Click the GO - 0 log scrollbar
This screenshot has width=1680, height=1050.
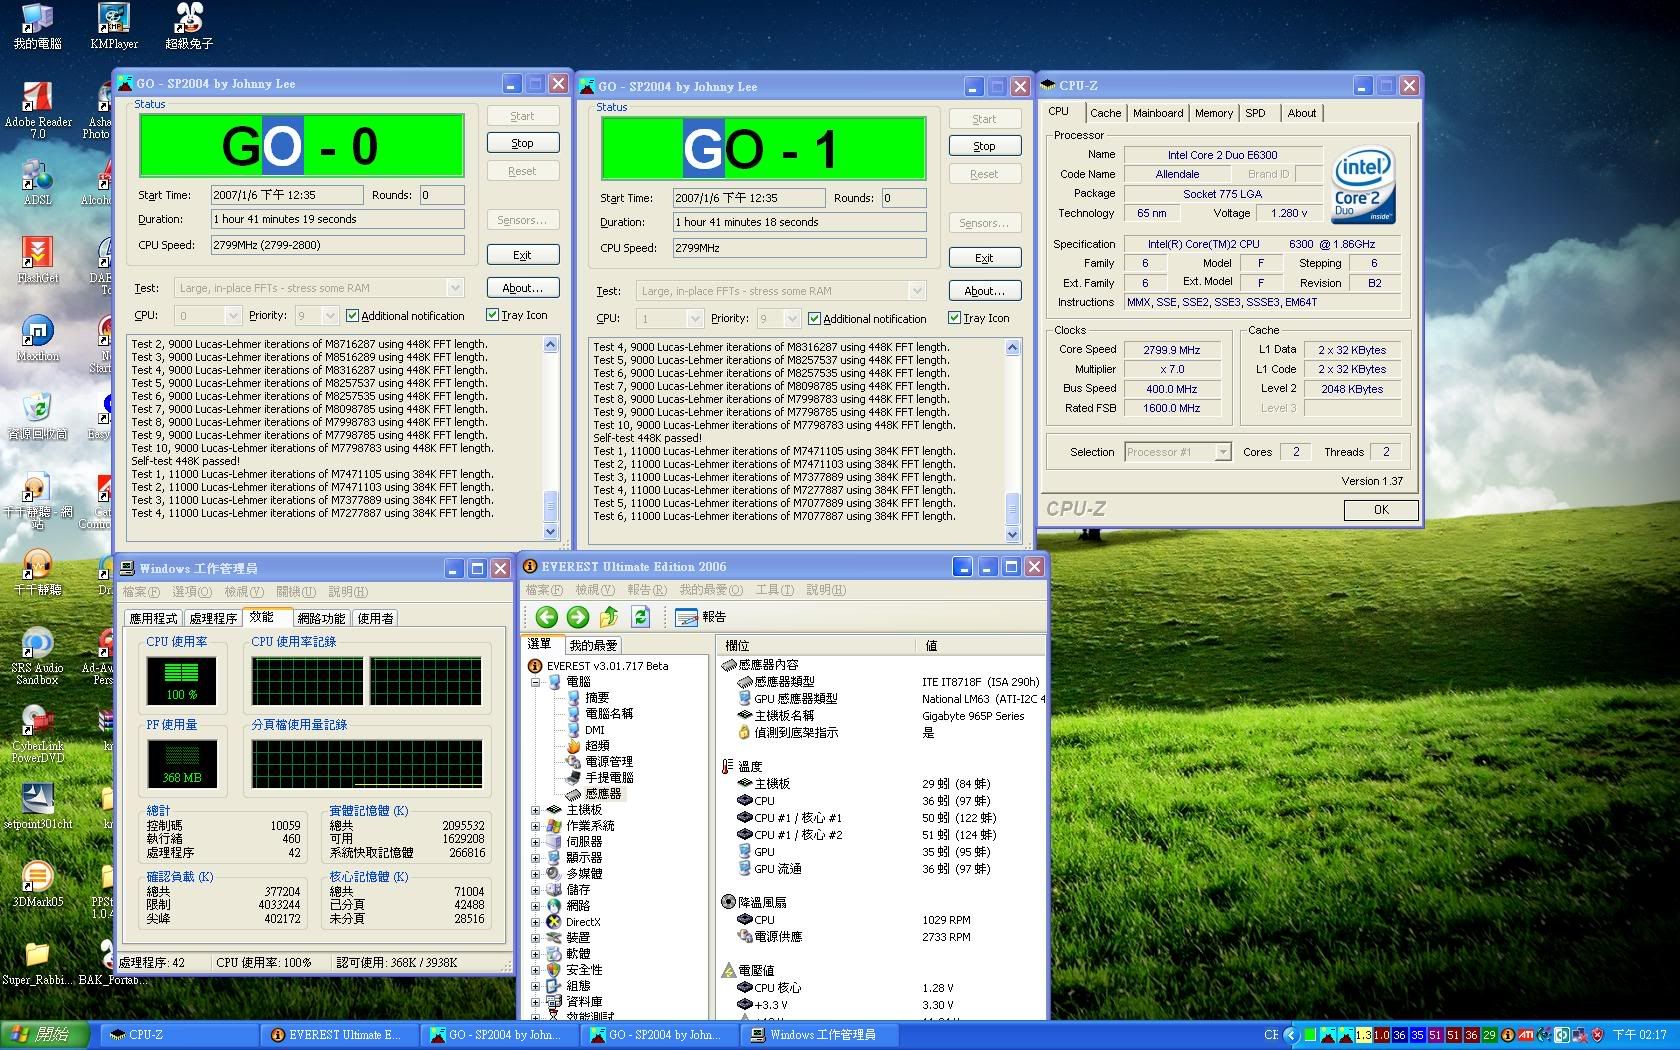tap(550, 440)
